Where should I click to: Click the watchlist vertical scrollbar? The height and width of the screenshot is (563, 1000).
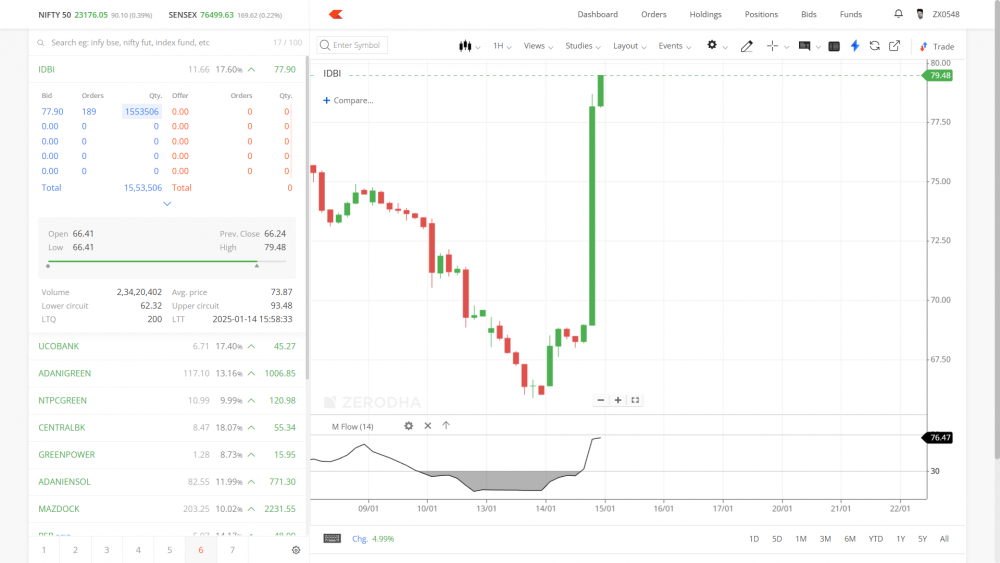tap(307, 217)
